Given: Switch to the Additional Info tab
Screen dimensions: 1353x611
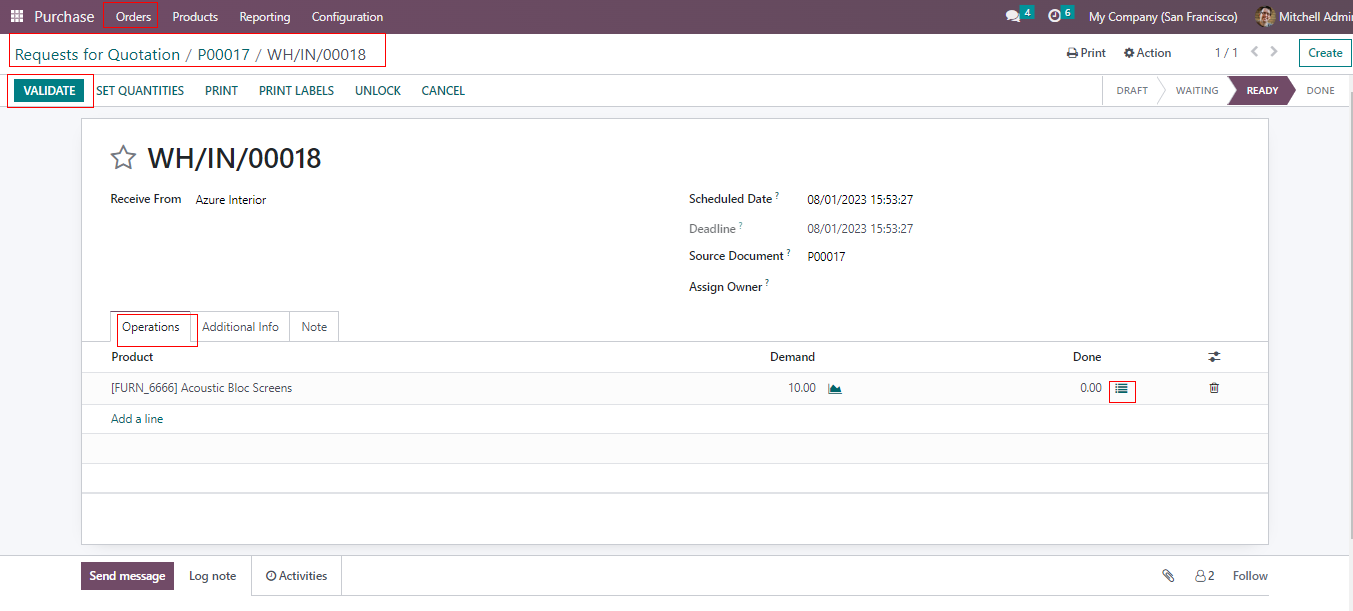Looking at the screenshot, I should point(240,327).
